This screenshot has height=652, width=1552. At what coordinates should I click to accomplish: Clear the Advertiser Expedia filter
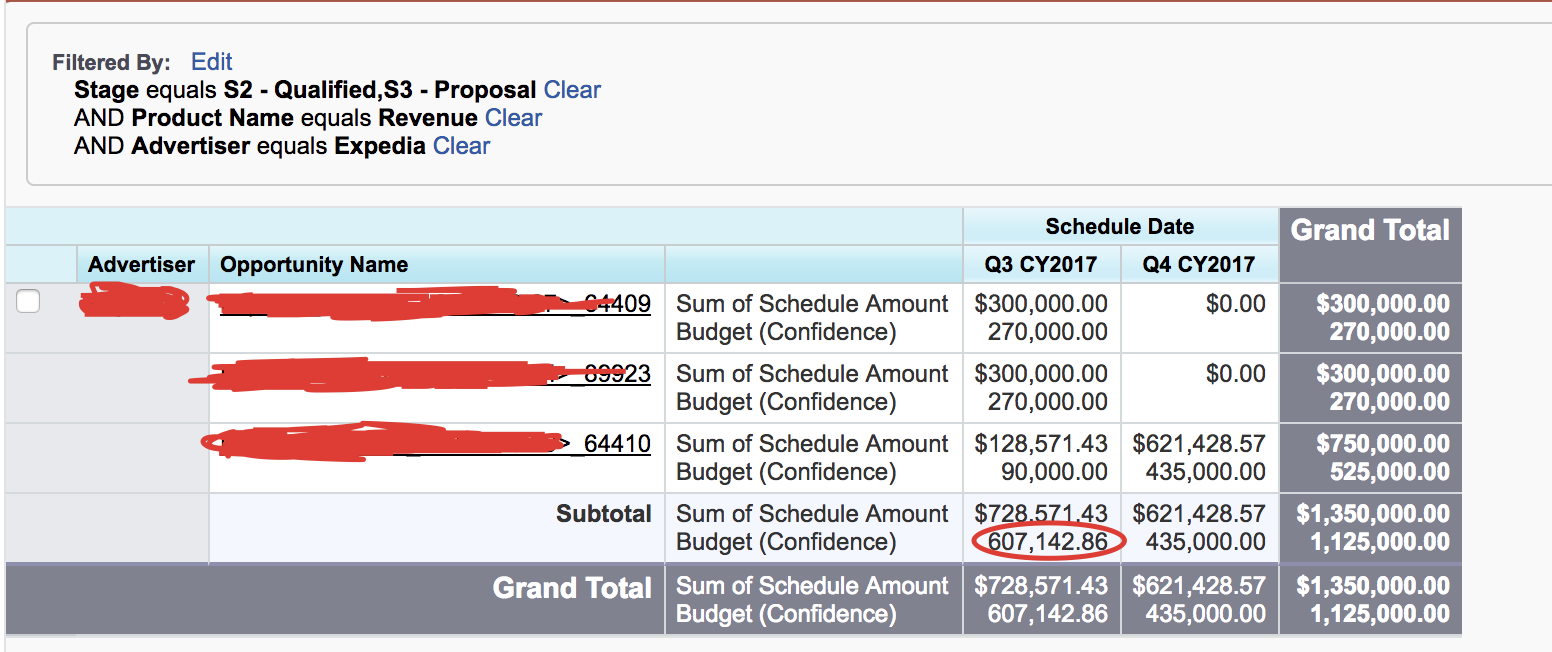click(461, 145)
